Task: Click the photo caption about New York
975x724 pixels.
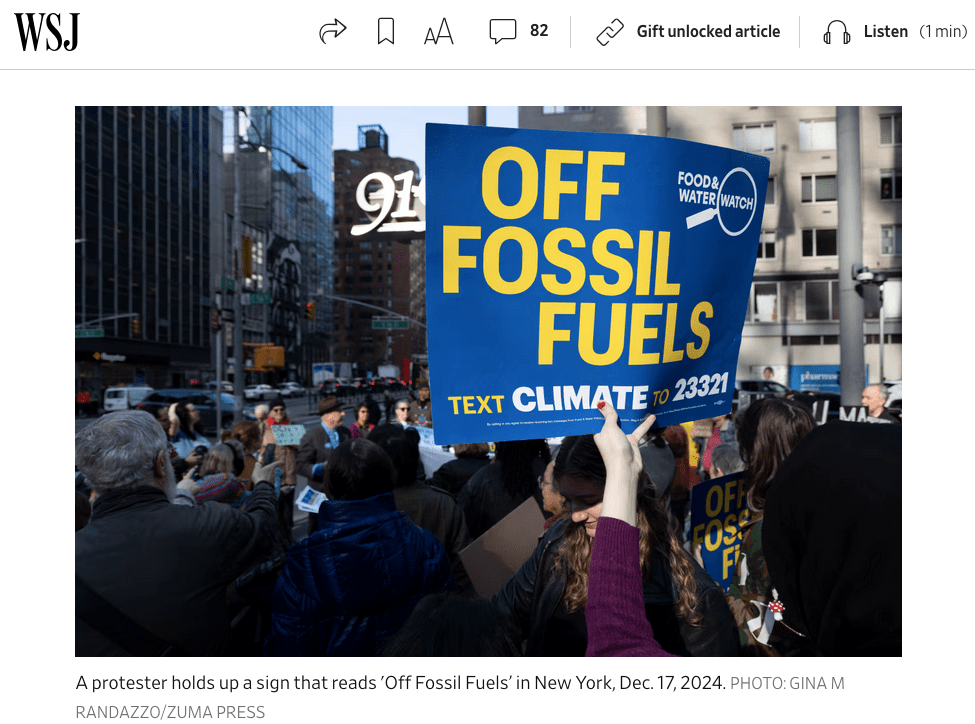Action: pos(401,683)
